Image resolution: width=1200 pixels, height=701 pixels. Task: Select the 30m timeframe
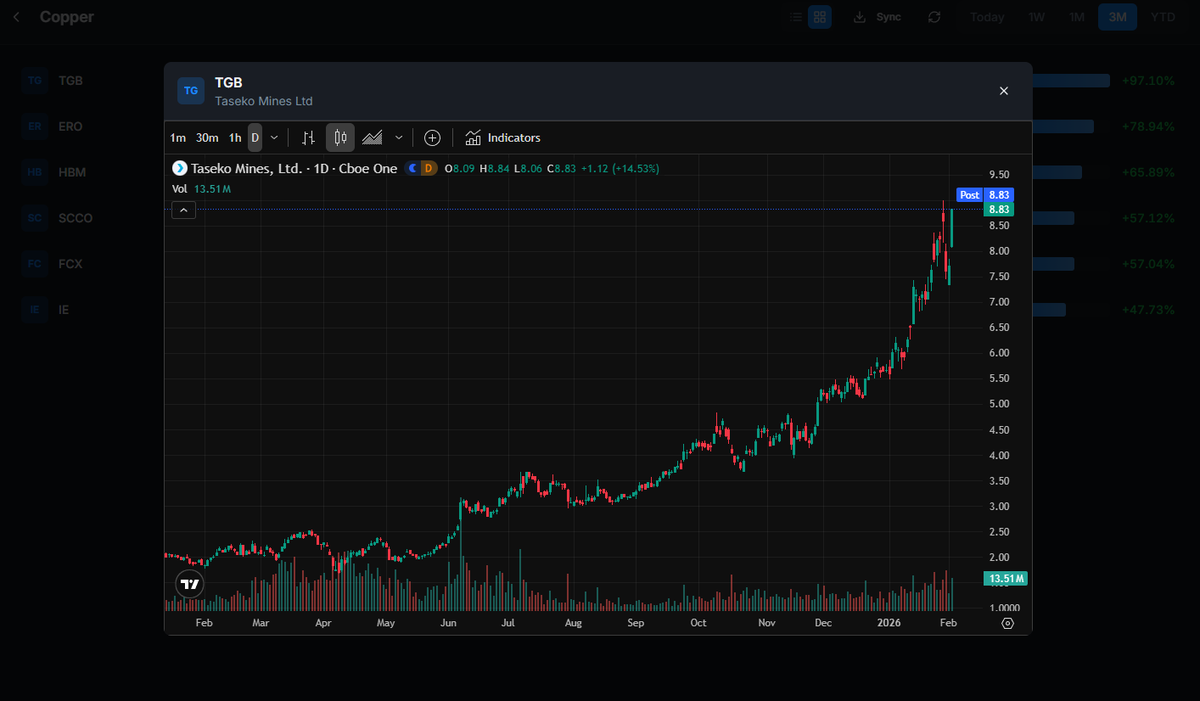pos(207,138)
